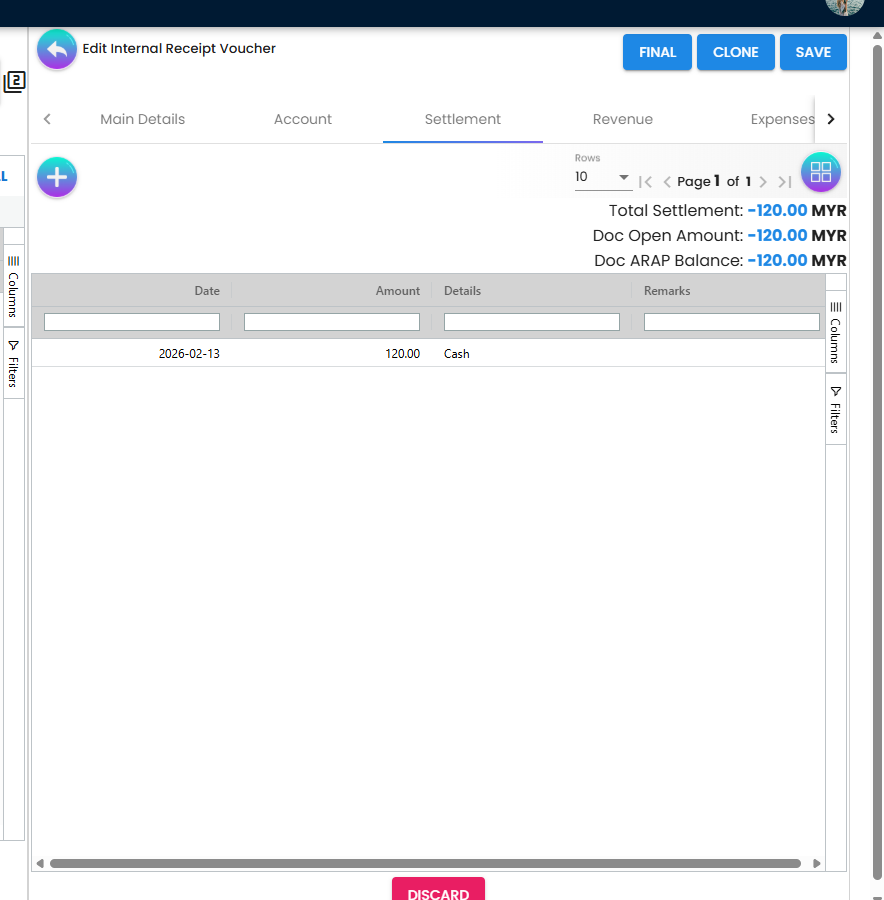Go to the previous page arrow

pos(667,182)
